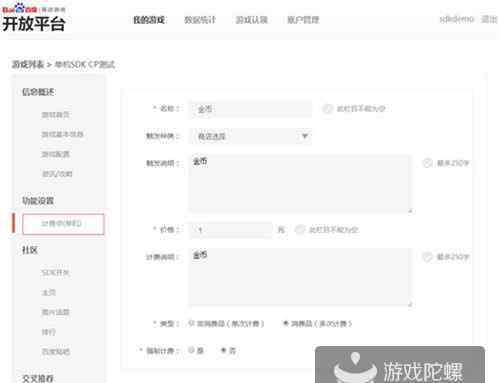Click the hint icon beside the 名称 field

tap(327, 109)
